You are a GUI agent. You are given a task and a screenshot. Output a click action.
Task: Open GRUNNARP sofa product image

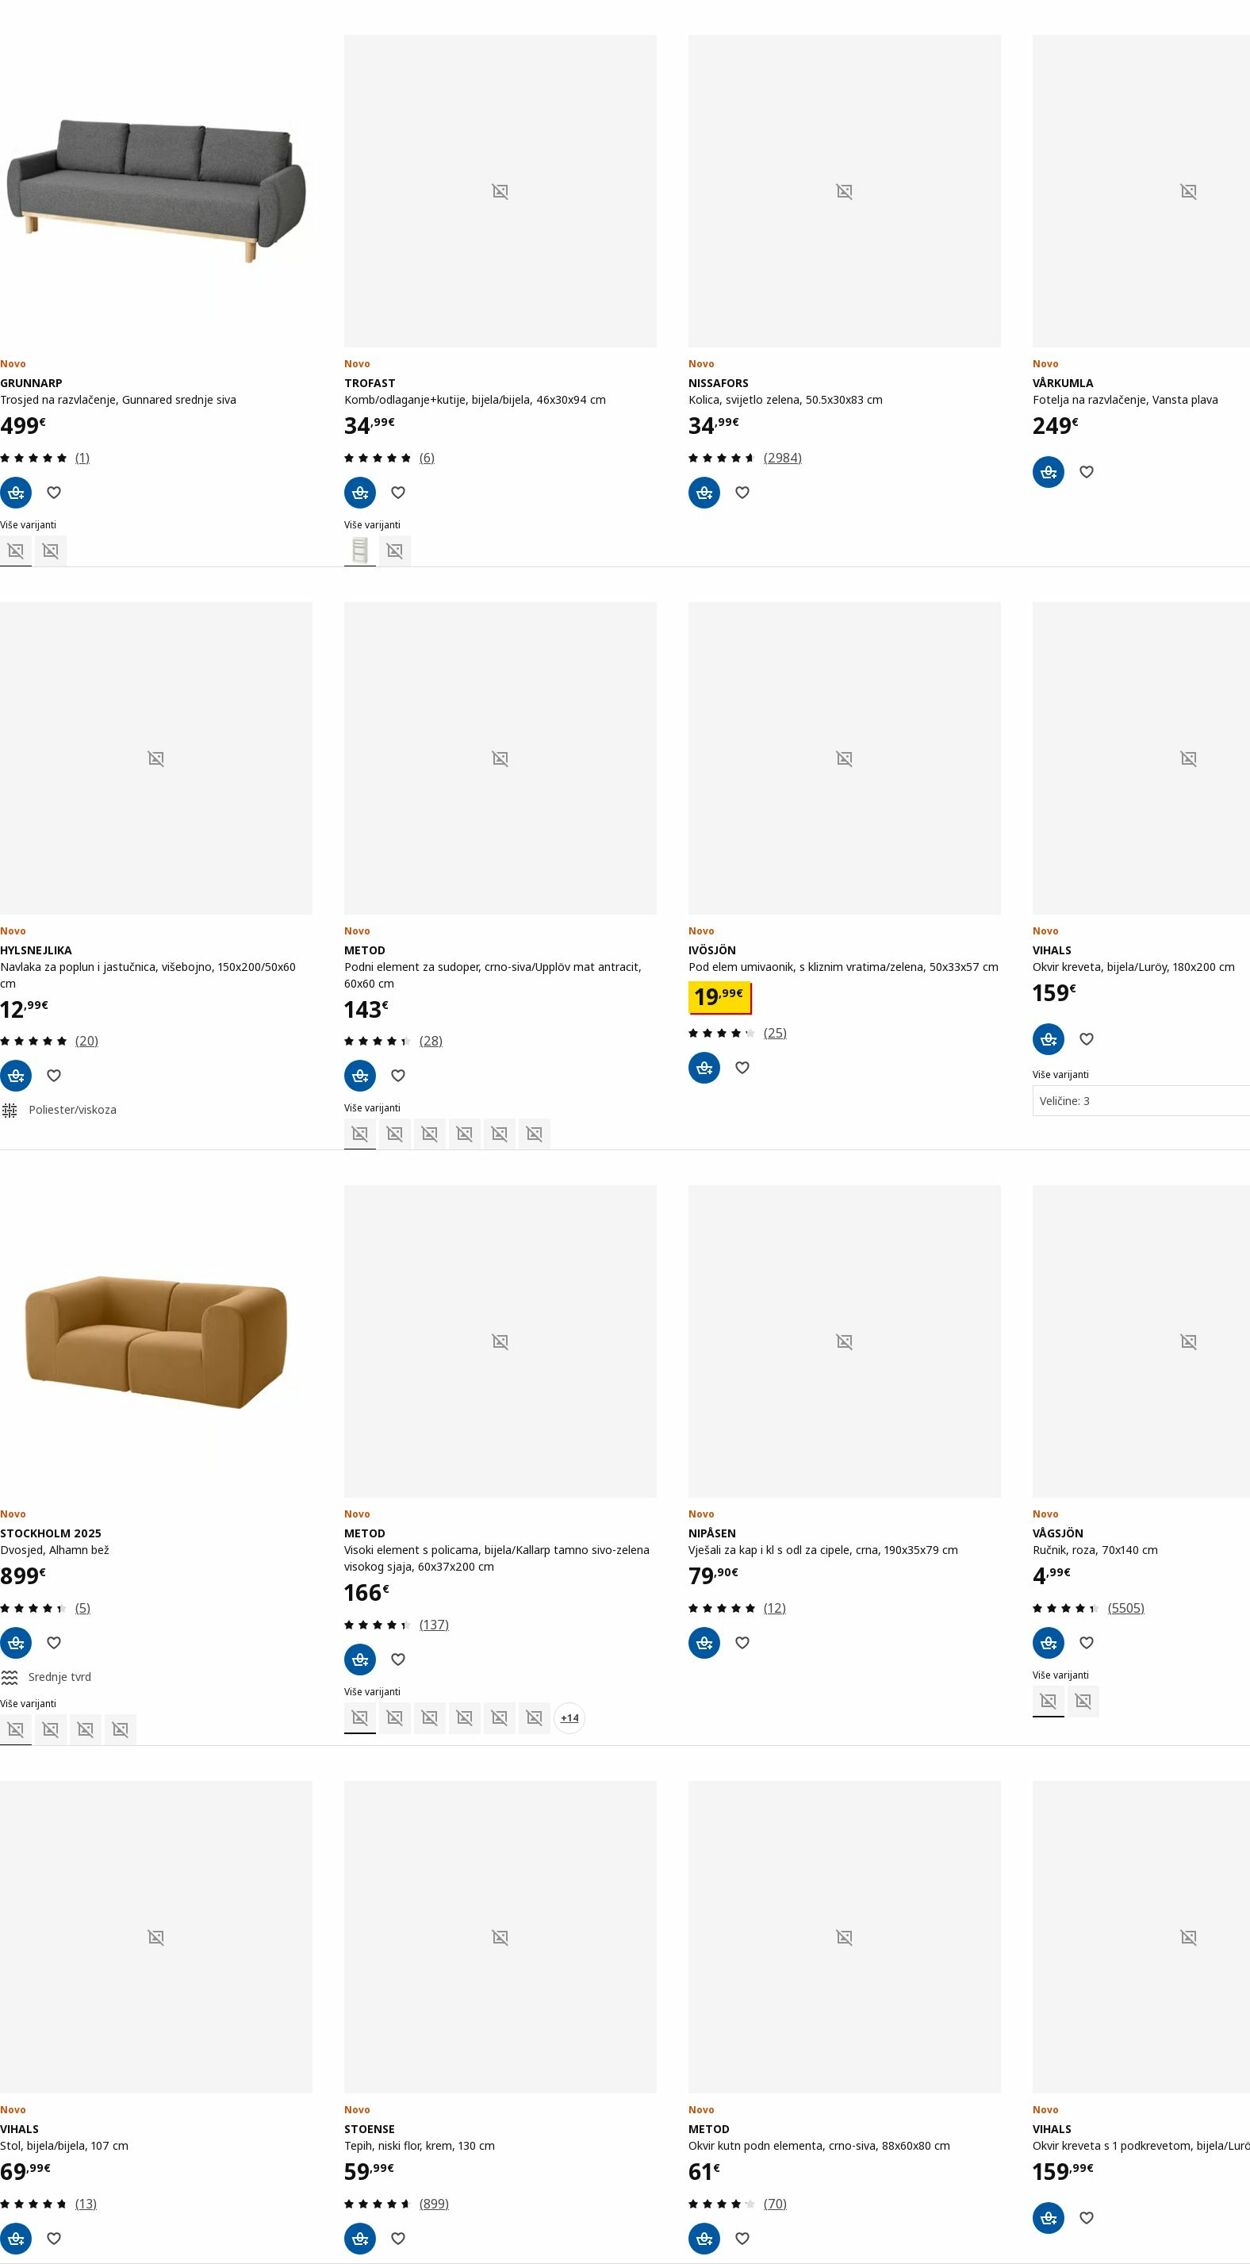[x=156, y=191]
